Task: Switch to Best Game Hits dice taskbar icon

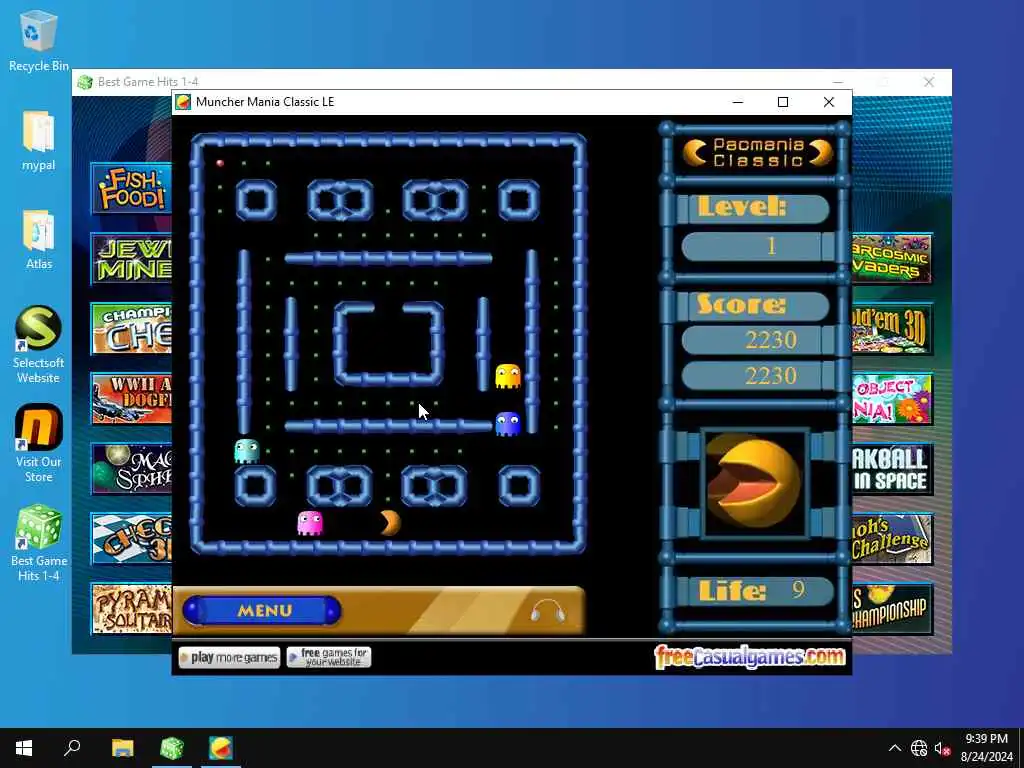Action: tap(172, 748)
